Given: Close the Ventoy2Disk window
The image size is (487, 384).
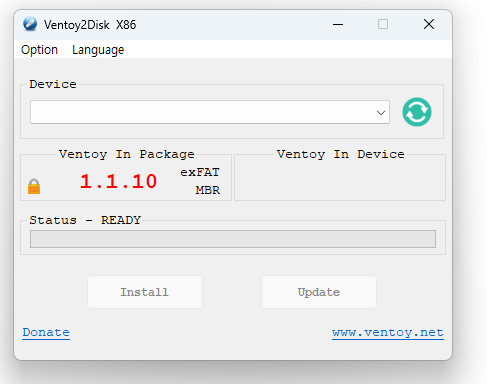Looking at the screenshot, I should (x=429, y=24).
